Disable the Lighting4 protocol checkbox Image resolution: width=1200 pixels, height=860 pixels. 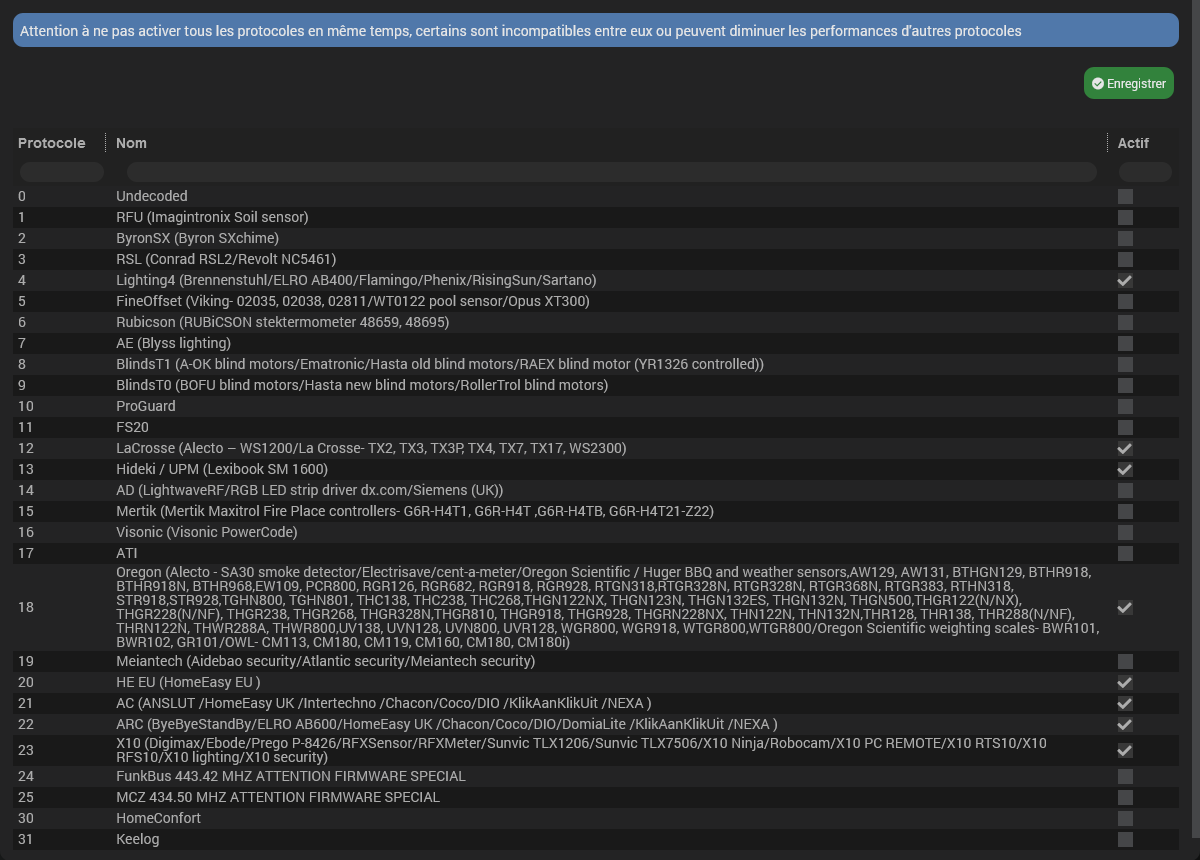click(x=1126, y=281)
